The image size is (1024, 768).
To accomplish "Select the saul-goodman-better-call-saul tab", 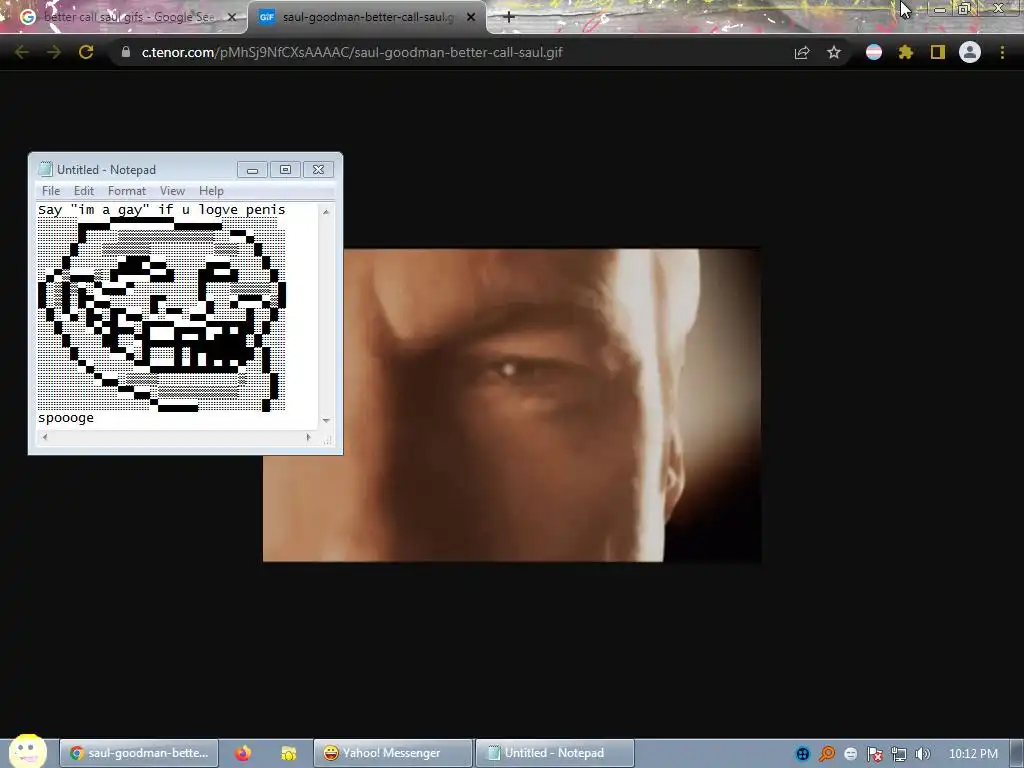I will pos(367,17).
